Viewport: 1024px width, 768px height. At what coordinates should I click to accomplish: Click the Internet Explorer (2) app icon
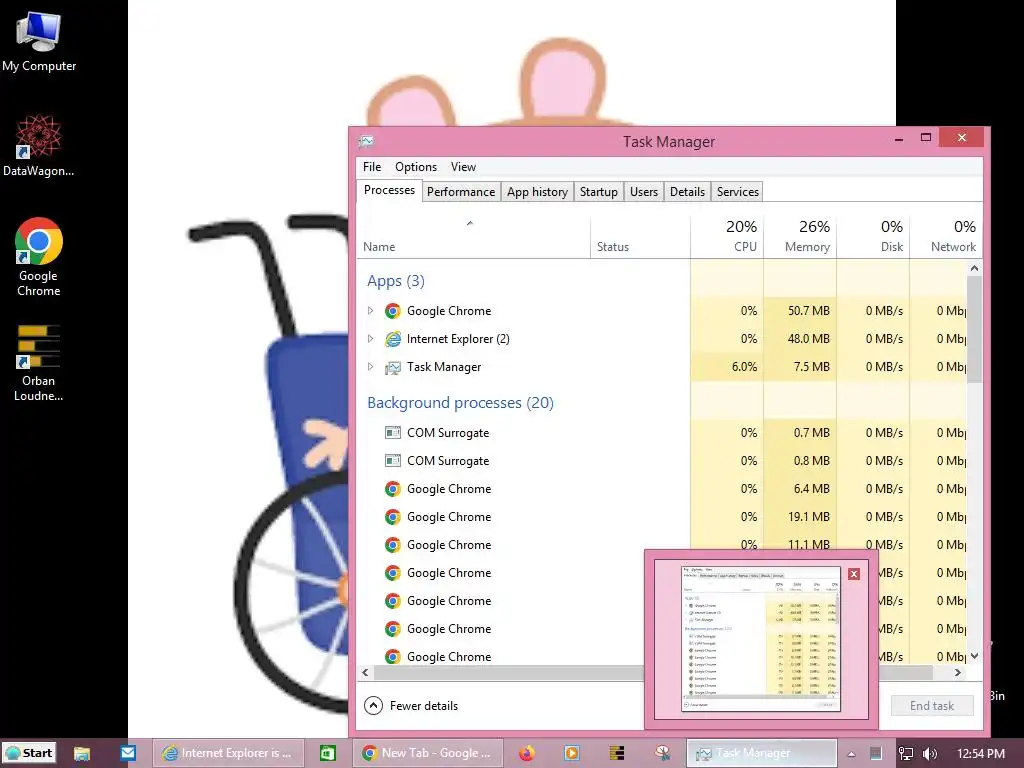[392, 339]
